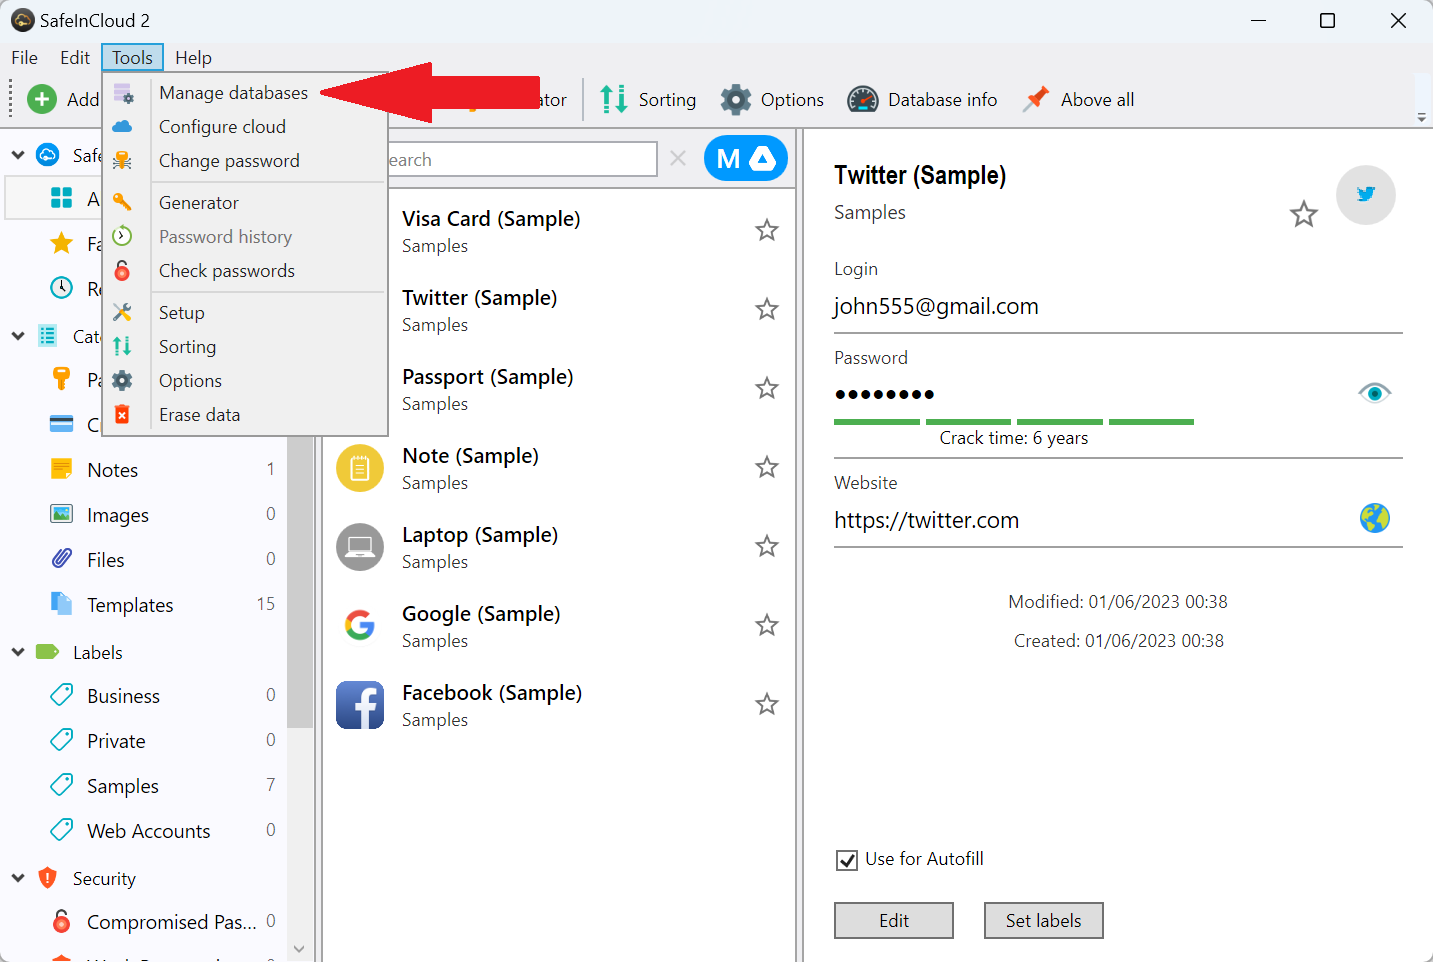Image resolution: width=1433 pixels, height=962 pixels.
Task: Click the Twitter bird icon in details
Action: point(1365,194)
